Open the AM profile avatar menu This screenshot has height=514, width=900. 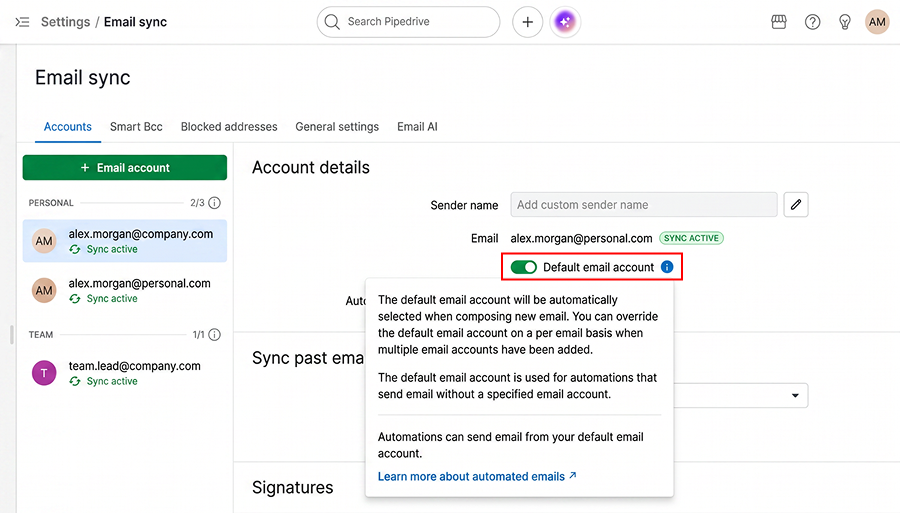click(x=877, y=22)
